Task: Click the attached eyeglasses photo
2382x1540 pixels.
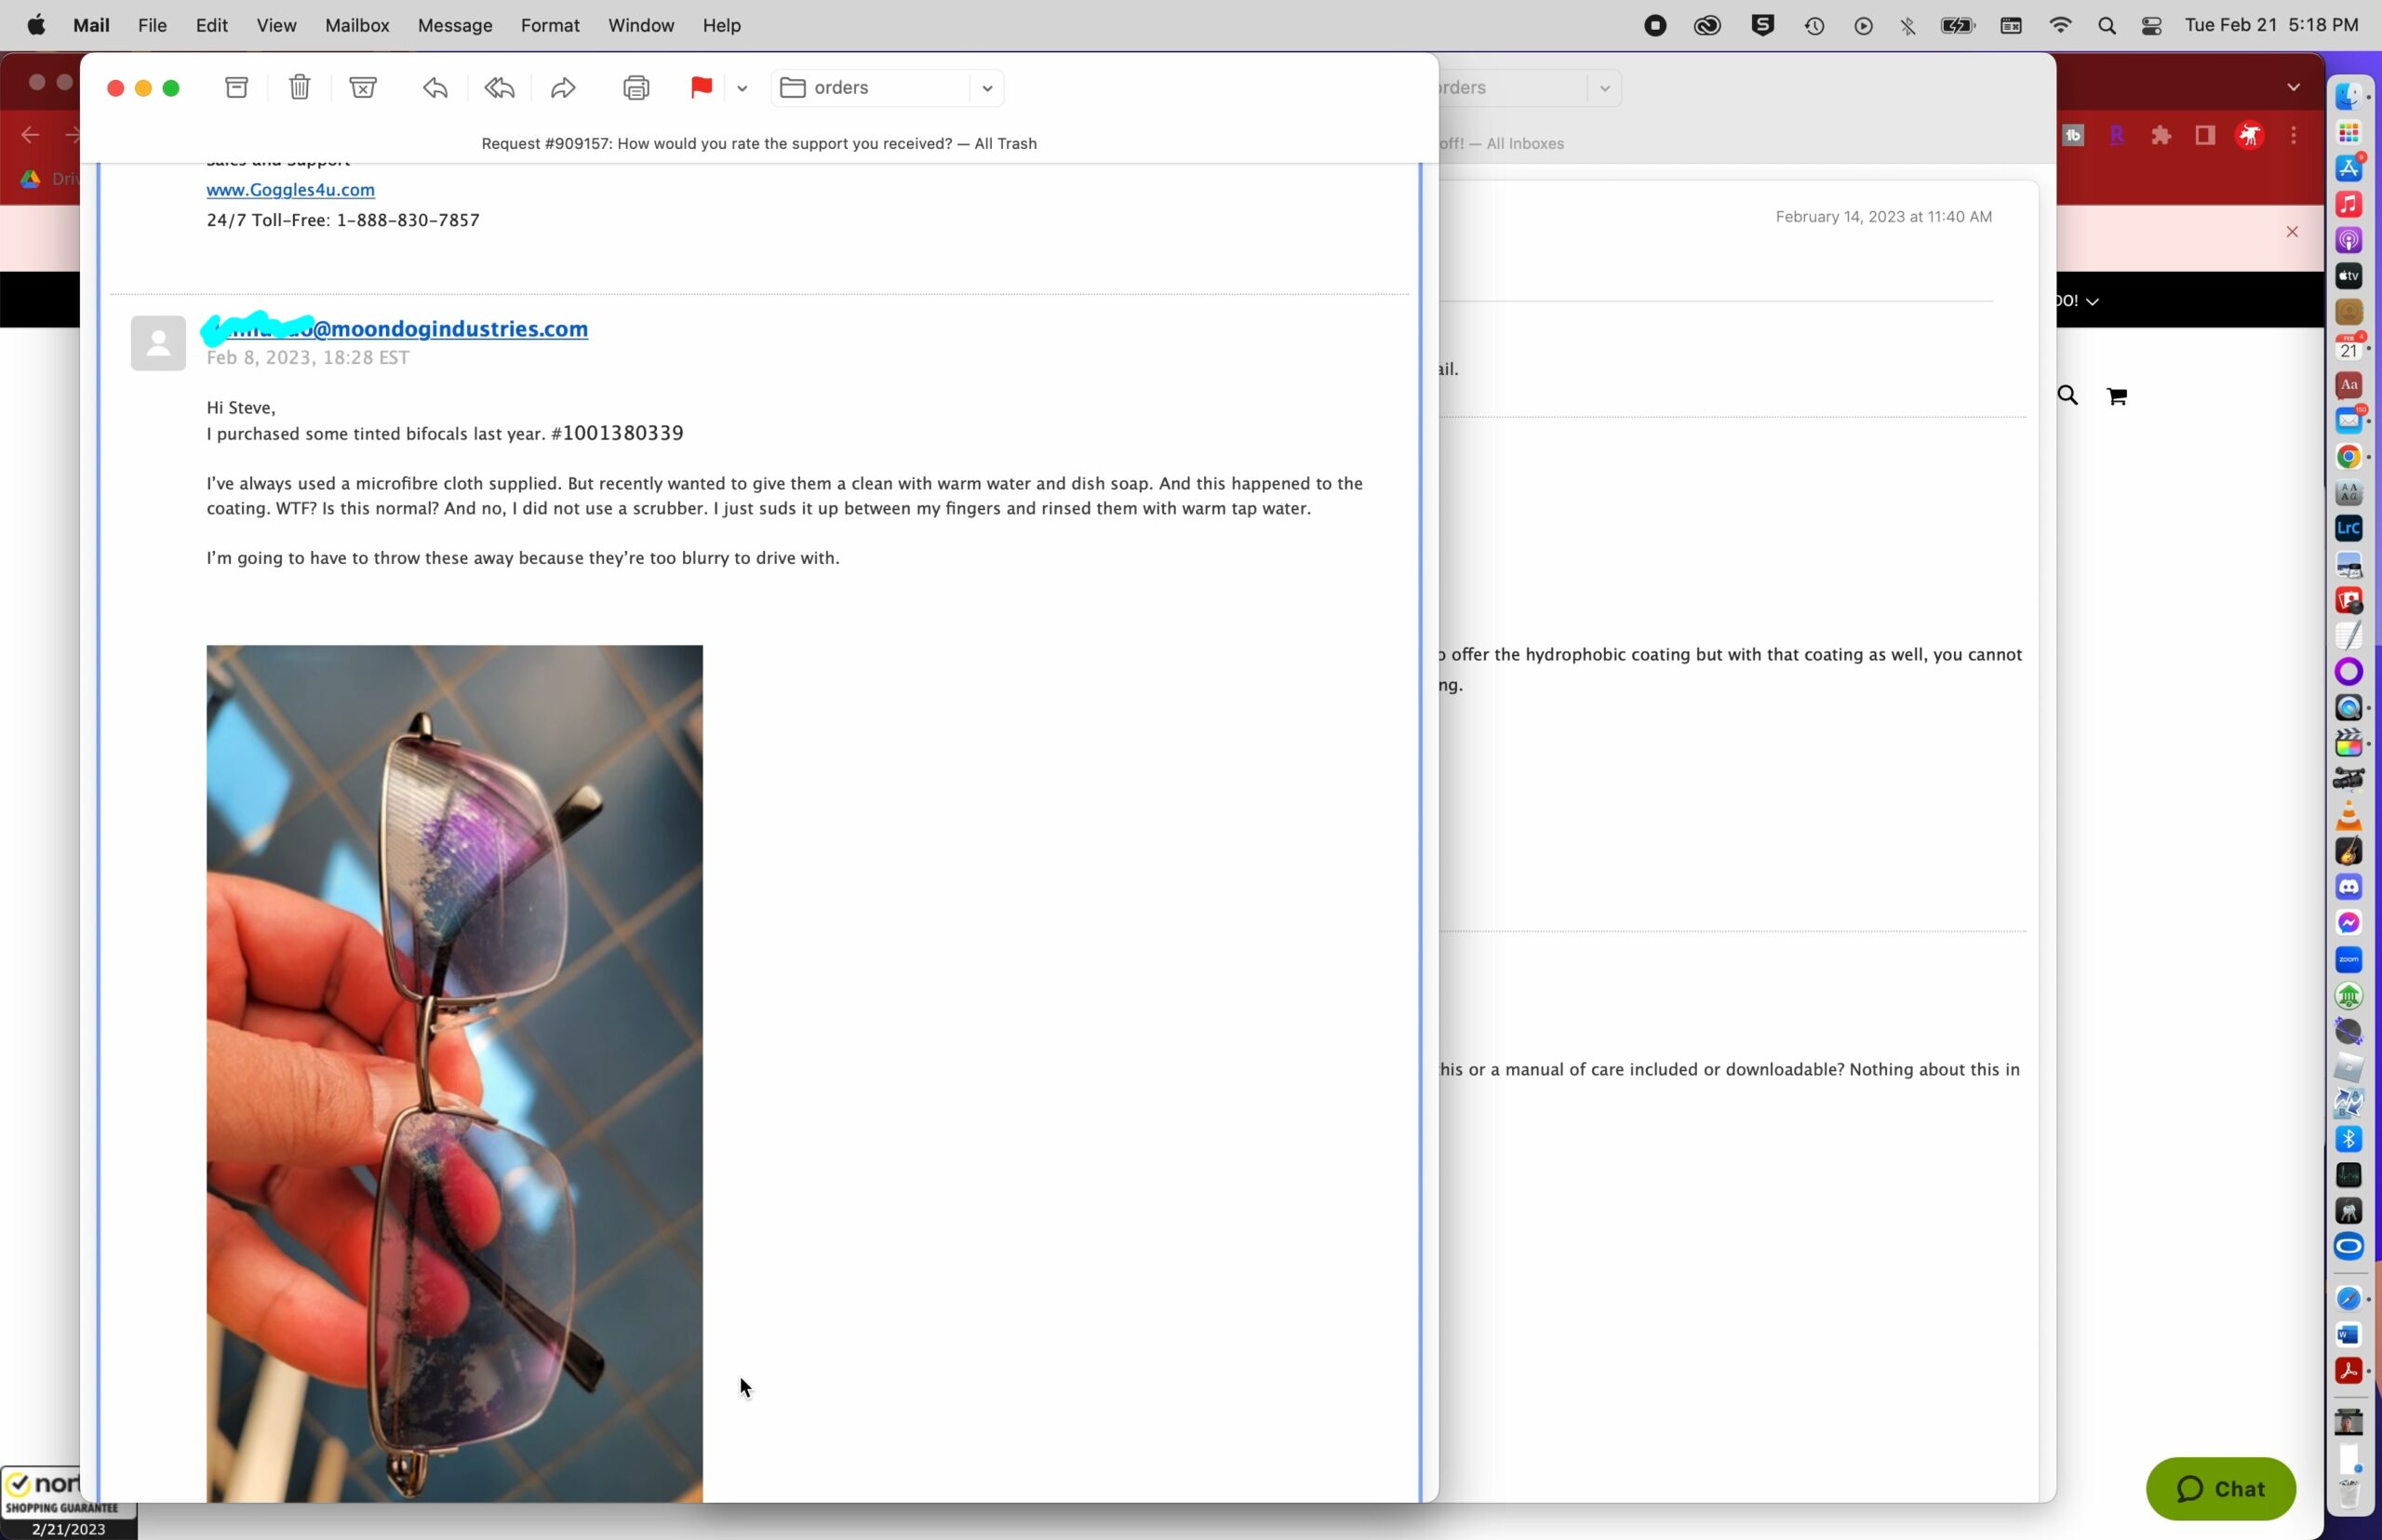Action: 454,1072
